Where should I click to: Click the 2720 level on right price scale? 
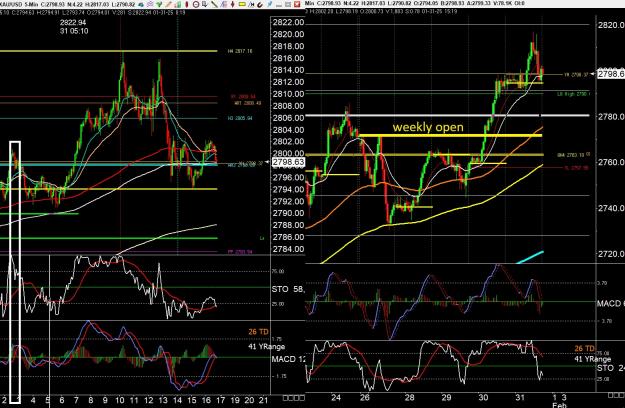pyautogui.click(x=611, y=254)
